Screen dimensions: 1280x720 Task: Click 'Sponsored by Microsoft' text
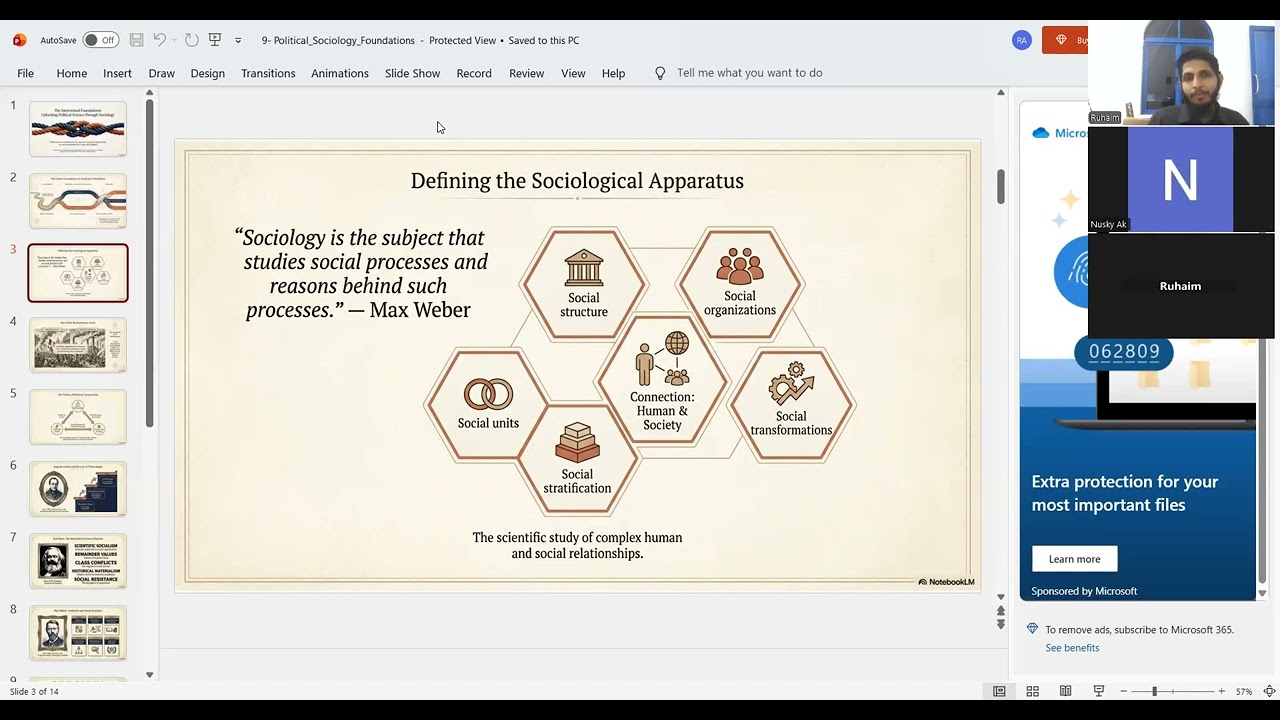(x=1084, y=591)
